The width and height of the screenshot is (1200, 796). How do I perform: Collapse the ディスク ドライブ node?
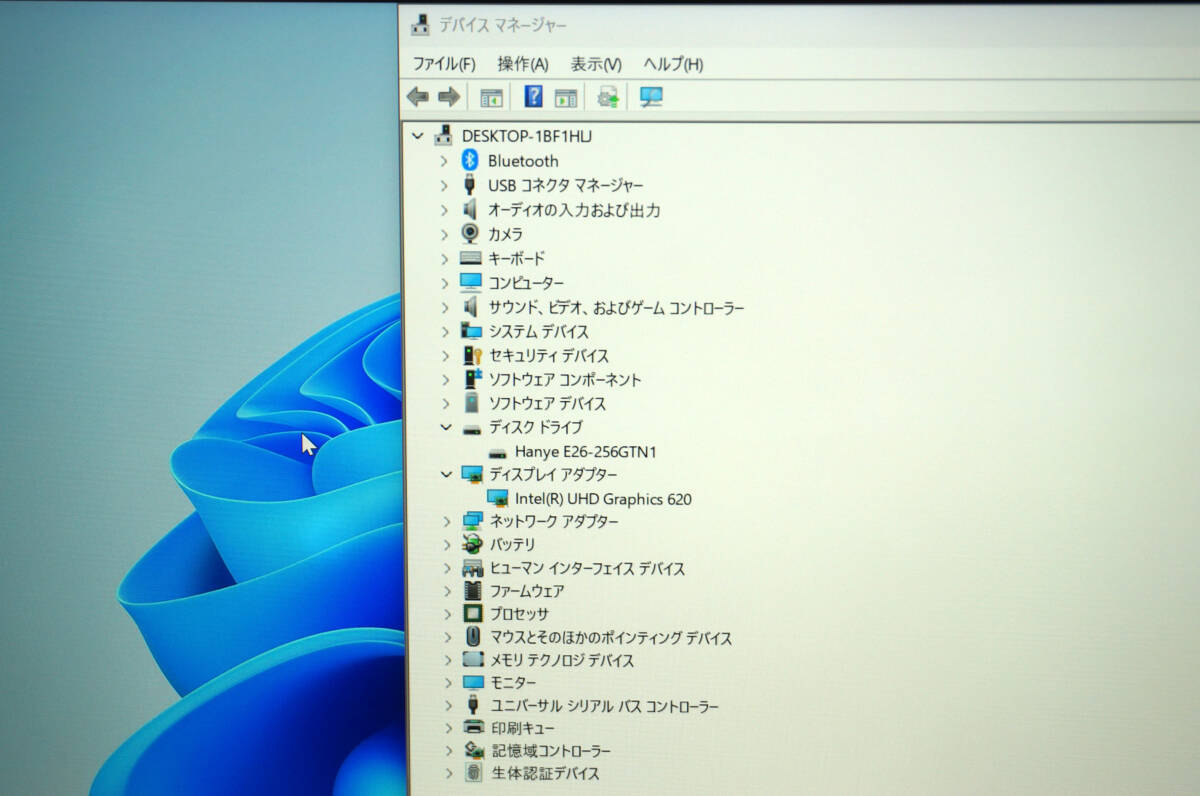445,427
